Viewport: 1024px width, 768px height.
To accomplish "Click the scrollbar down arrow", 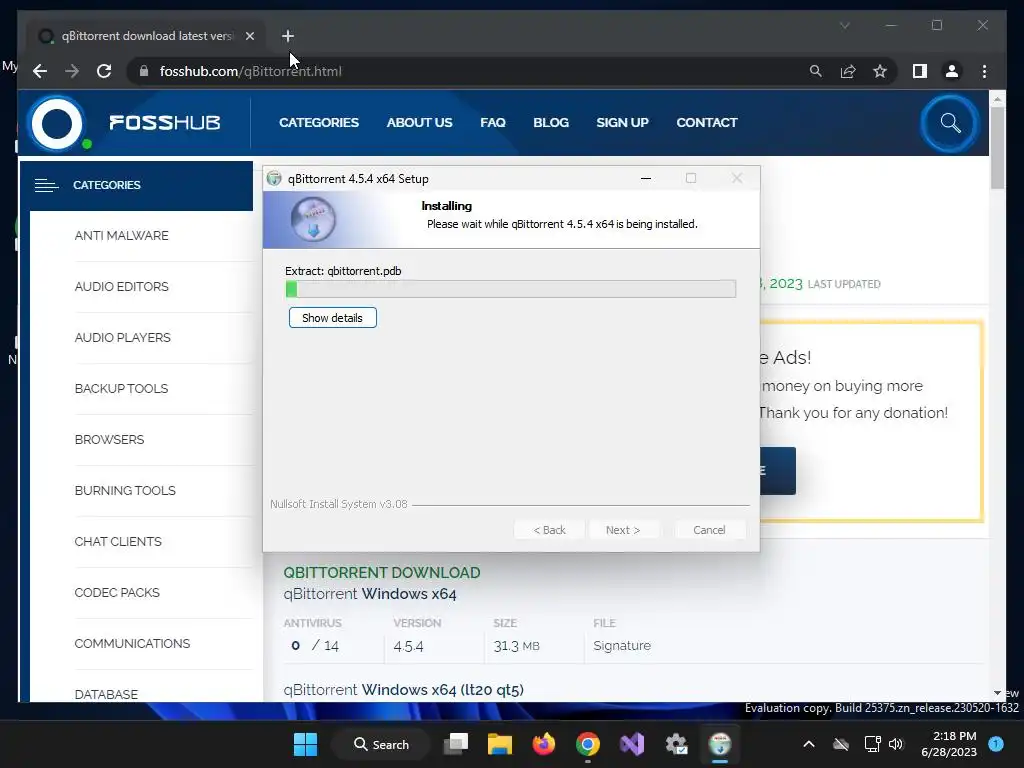I will [x=997, y=693].
